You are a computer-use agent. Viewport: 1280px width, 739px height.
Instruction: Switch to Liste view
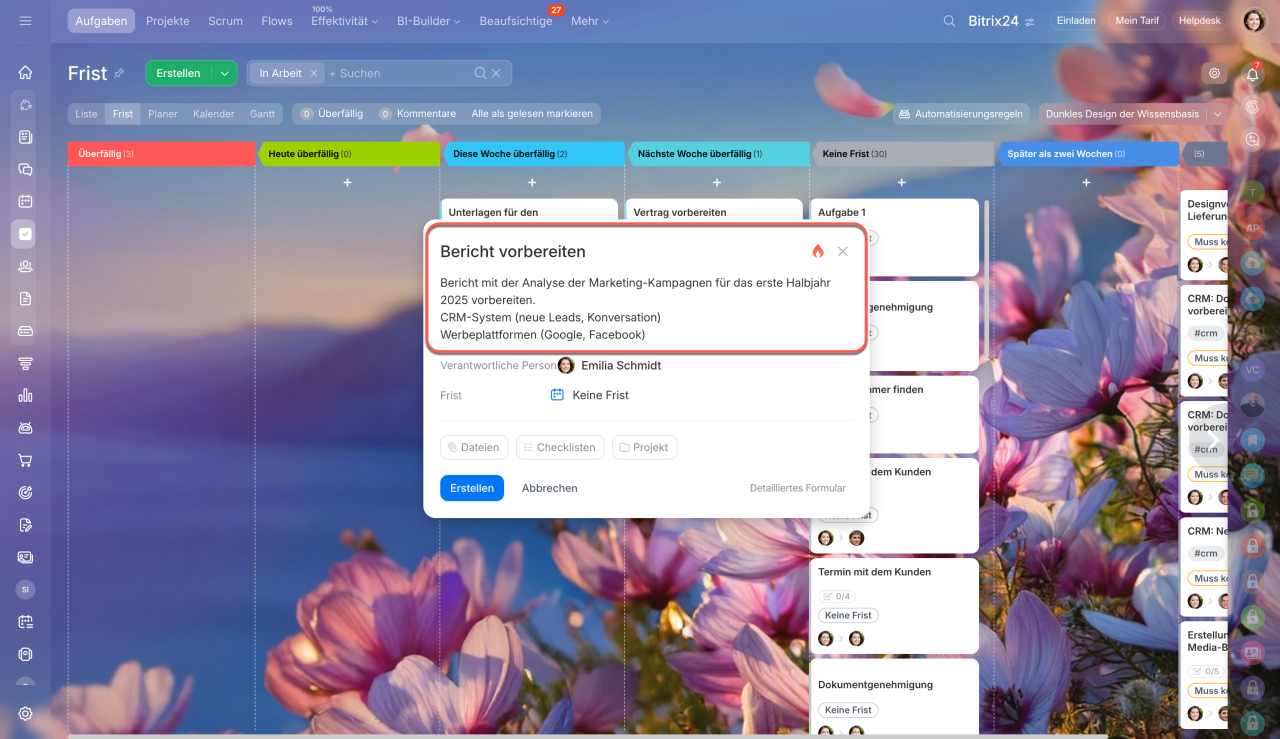click(x=87, y=114)
